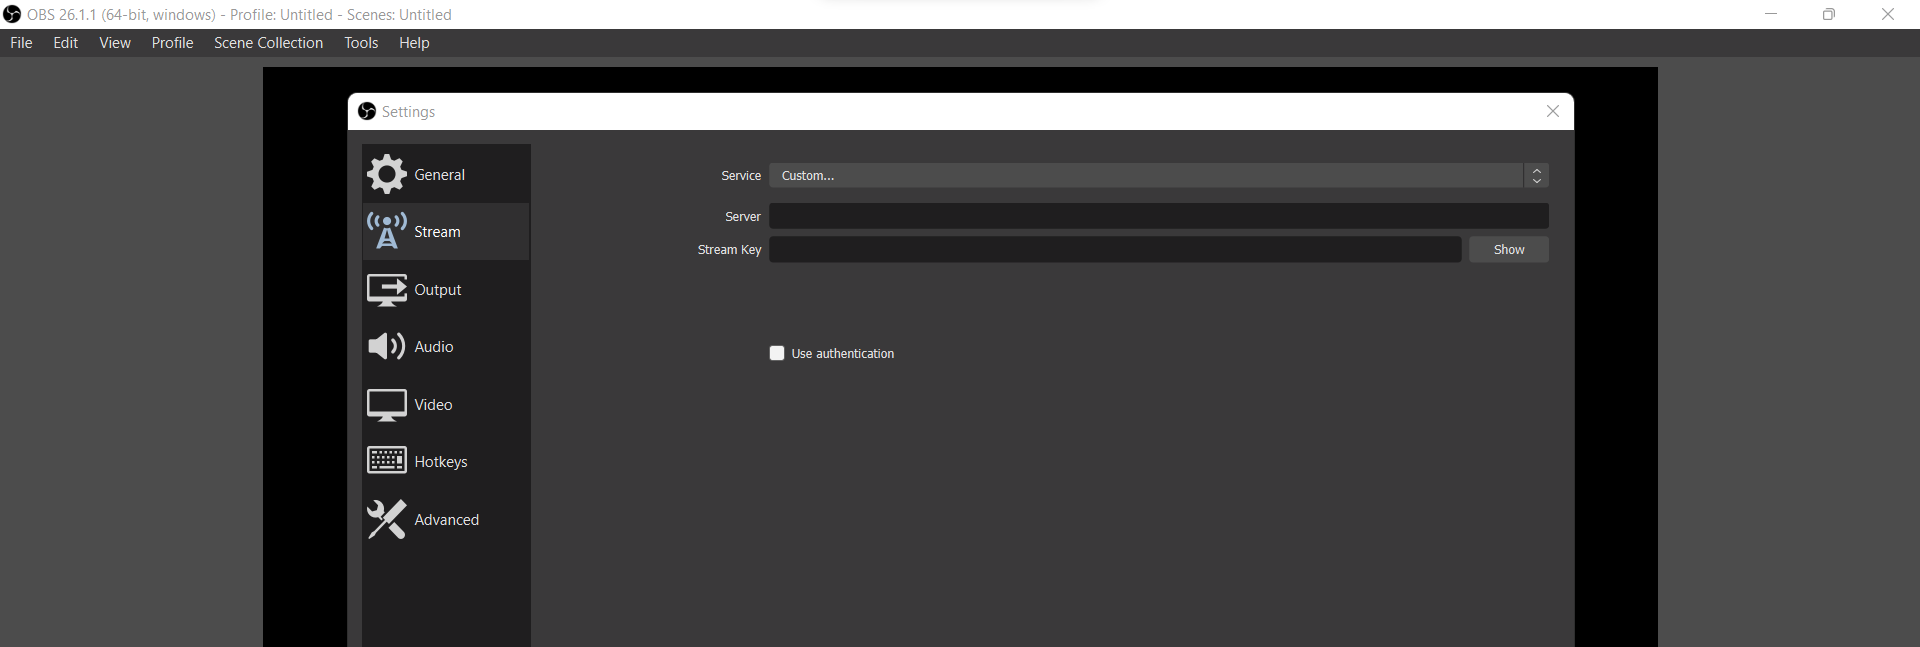Screen dimensions: 1920x647
Task: Open the Scene Collection menu
Action: point(268,43)
